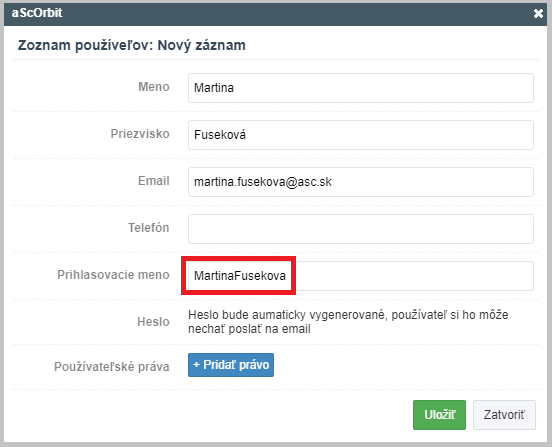The height and width of the screenshot is (447, 552).
Task: Click the Meno field label
Action: [153, 87]
